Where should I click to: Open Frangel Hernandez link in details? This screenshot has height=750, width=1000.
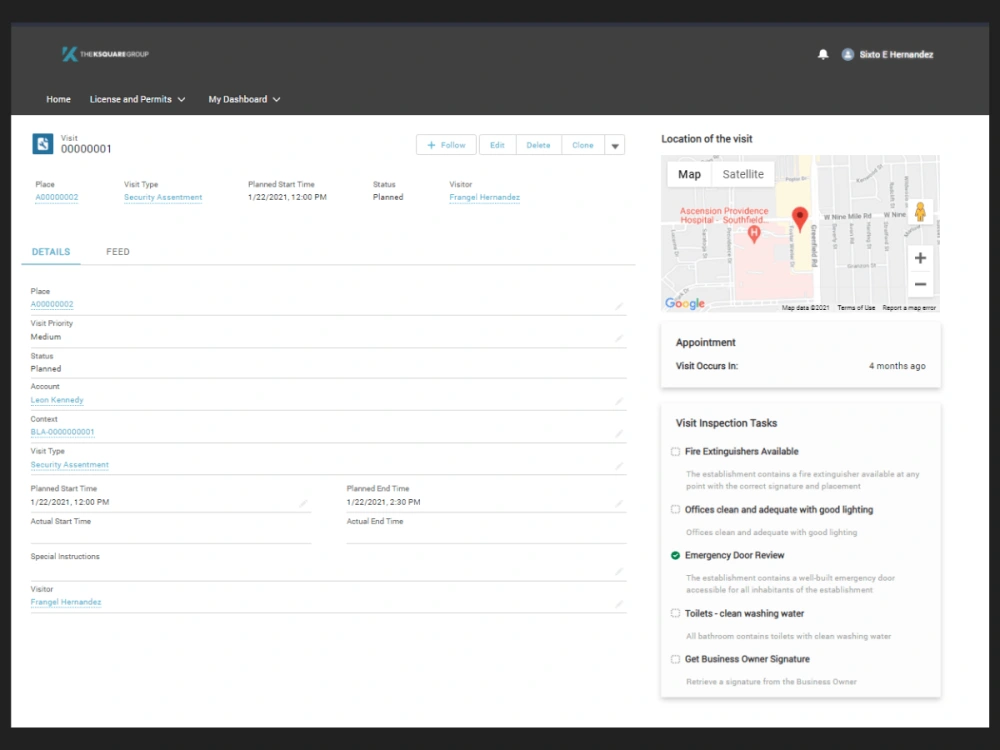(66, 602)
